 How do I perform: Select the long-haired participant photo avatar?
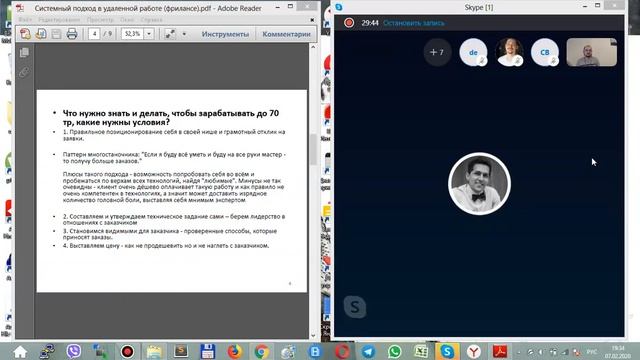509,52
